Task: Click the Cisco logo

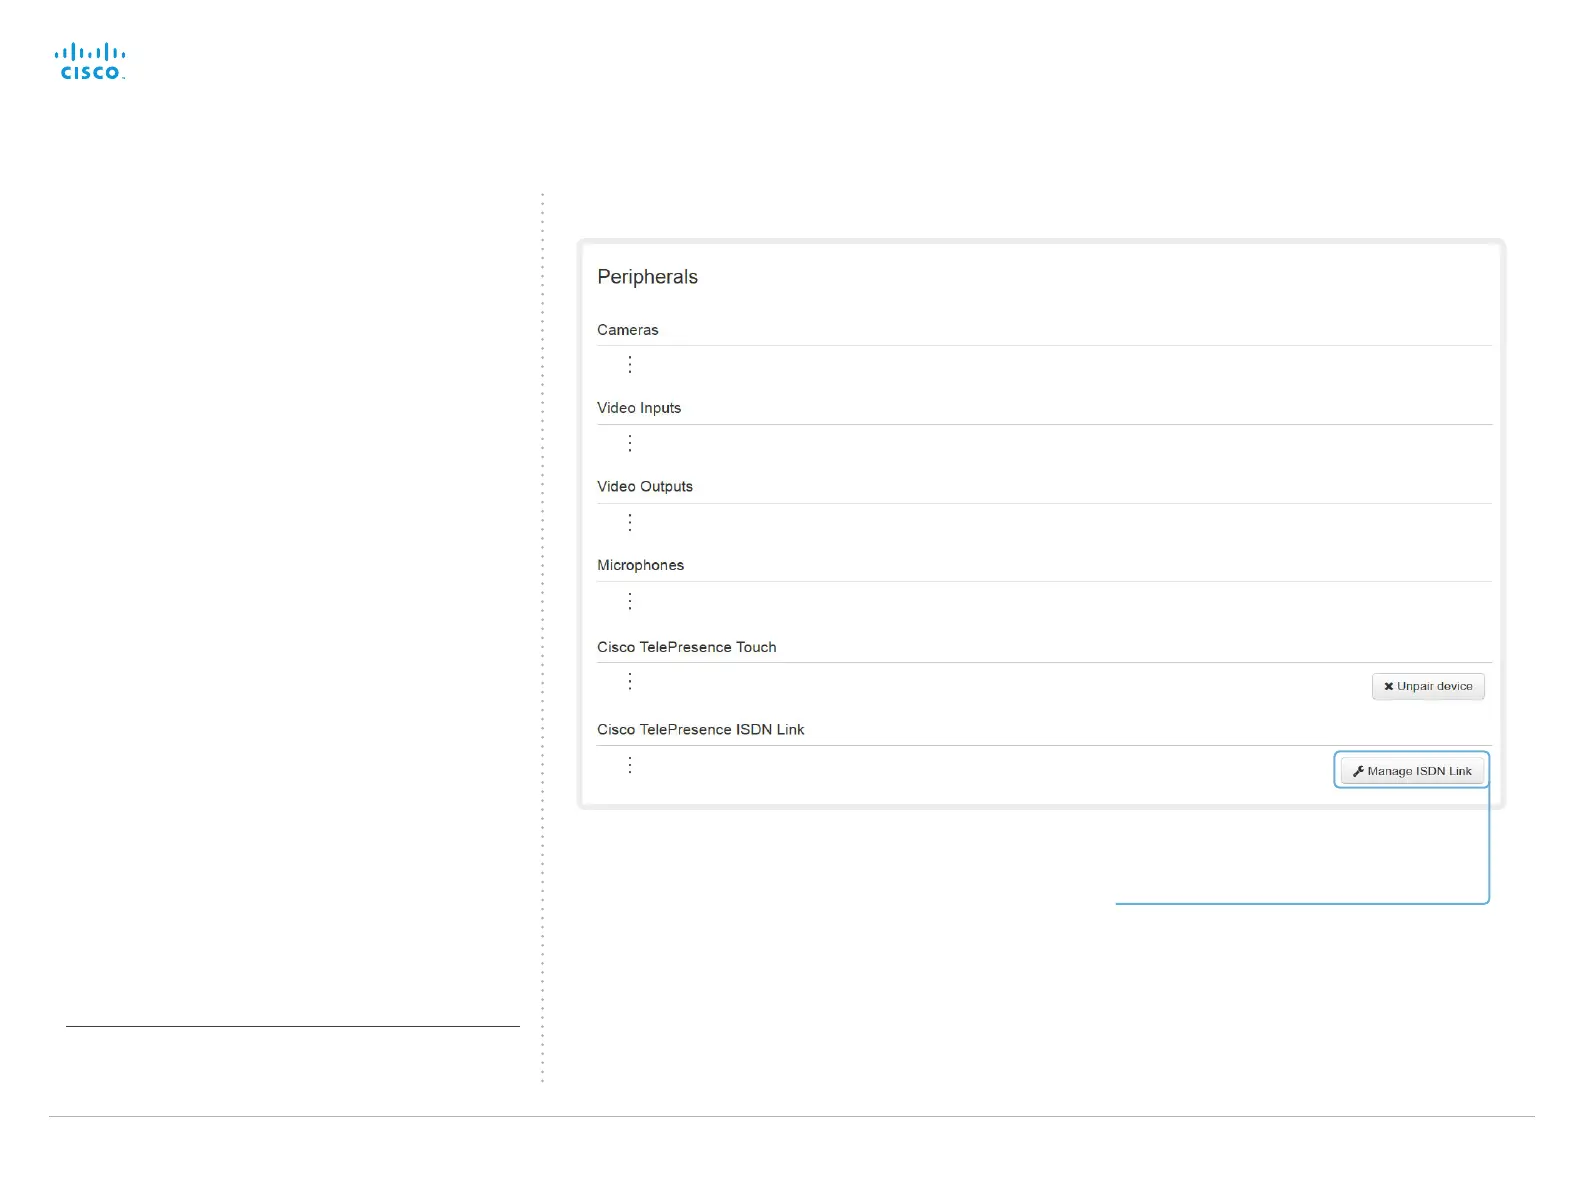Action: [90, 61]
